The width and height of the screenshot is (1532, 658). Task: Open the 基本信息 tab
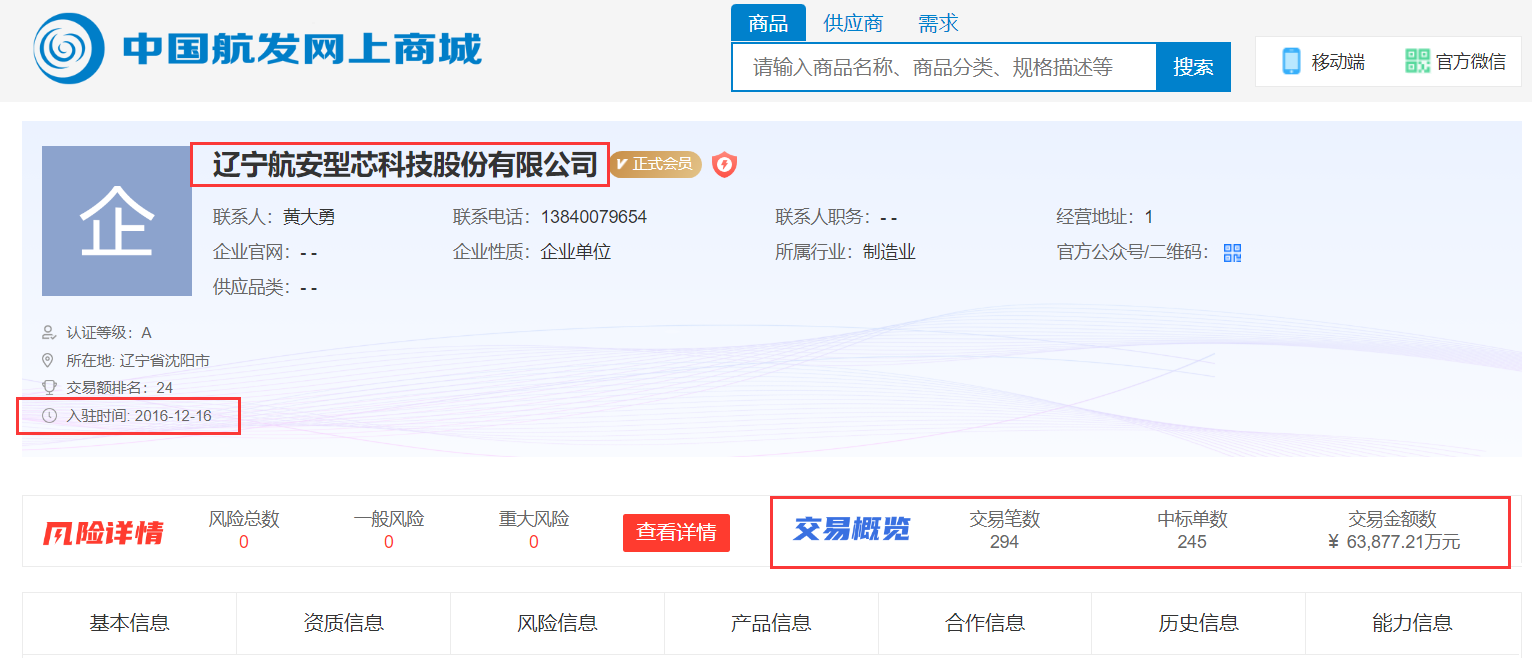130,623
